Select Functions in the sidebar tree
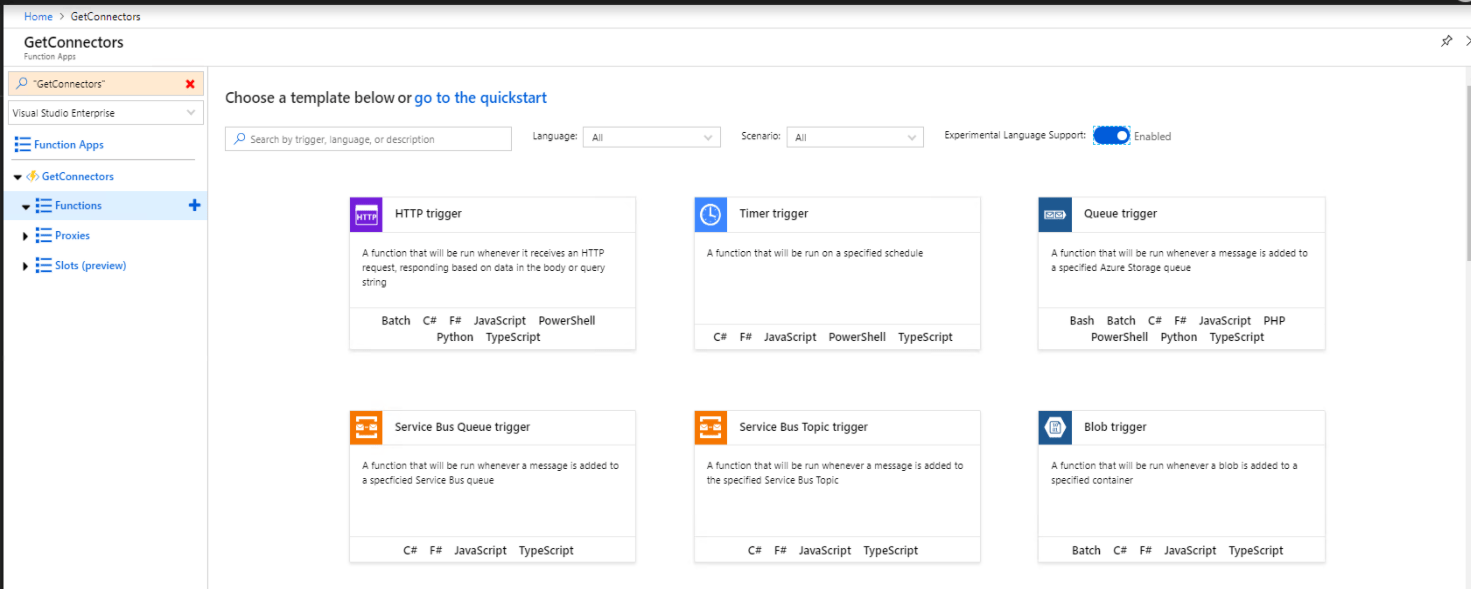 78,205
